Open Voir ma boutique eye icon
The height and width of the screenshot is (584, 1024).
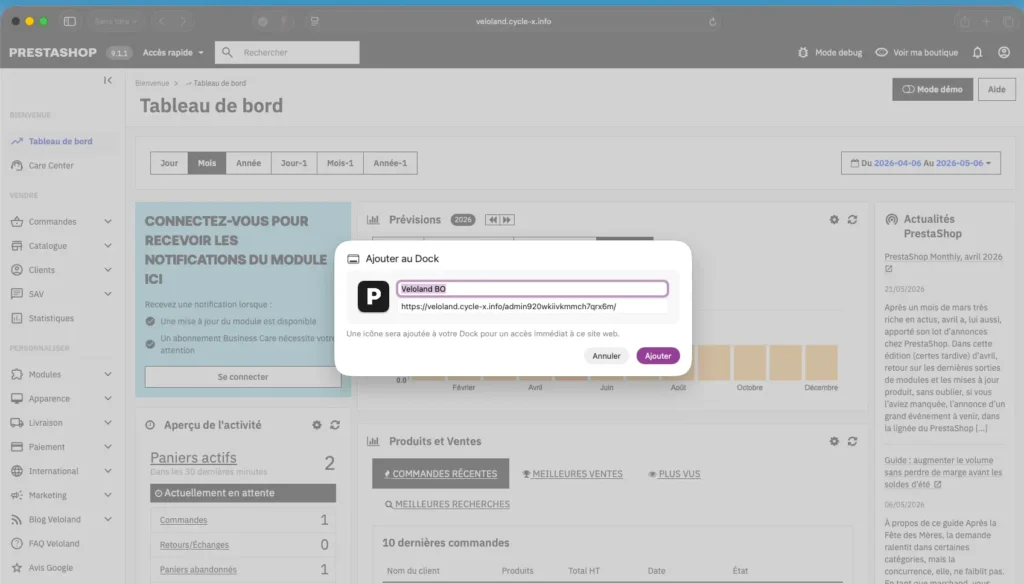pyautogui.click(x=881, y=52)
